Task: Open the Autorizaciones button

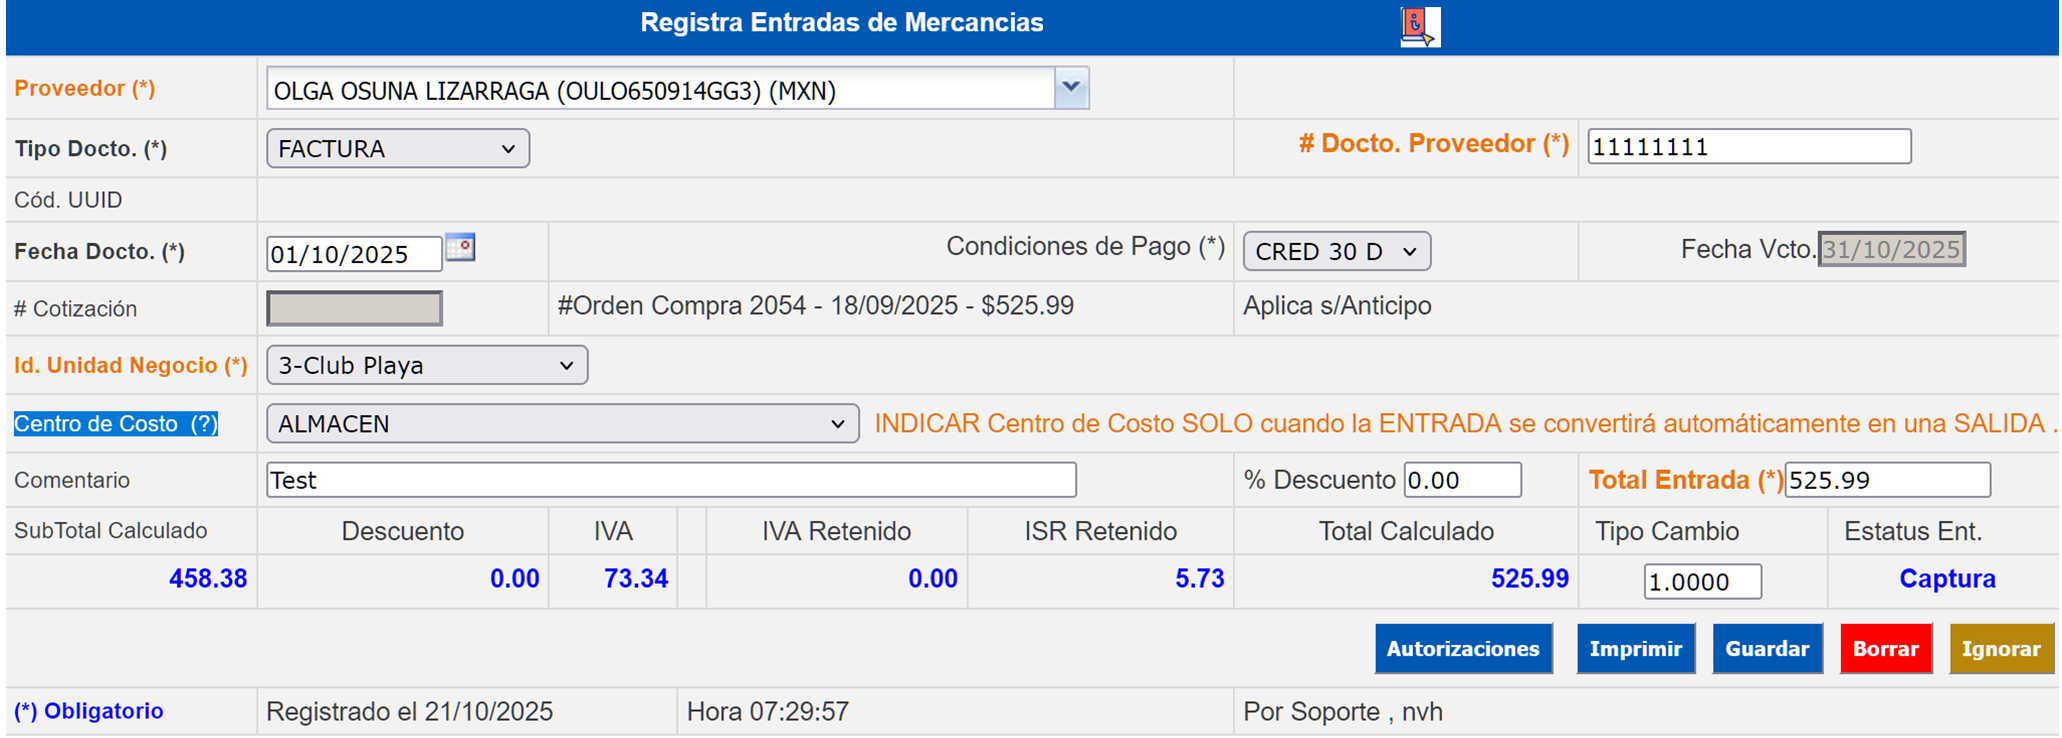Action: (x=1463, y=649)
